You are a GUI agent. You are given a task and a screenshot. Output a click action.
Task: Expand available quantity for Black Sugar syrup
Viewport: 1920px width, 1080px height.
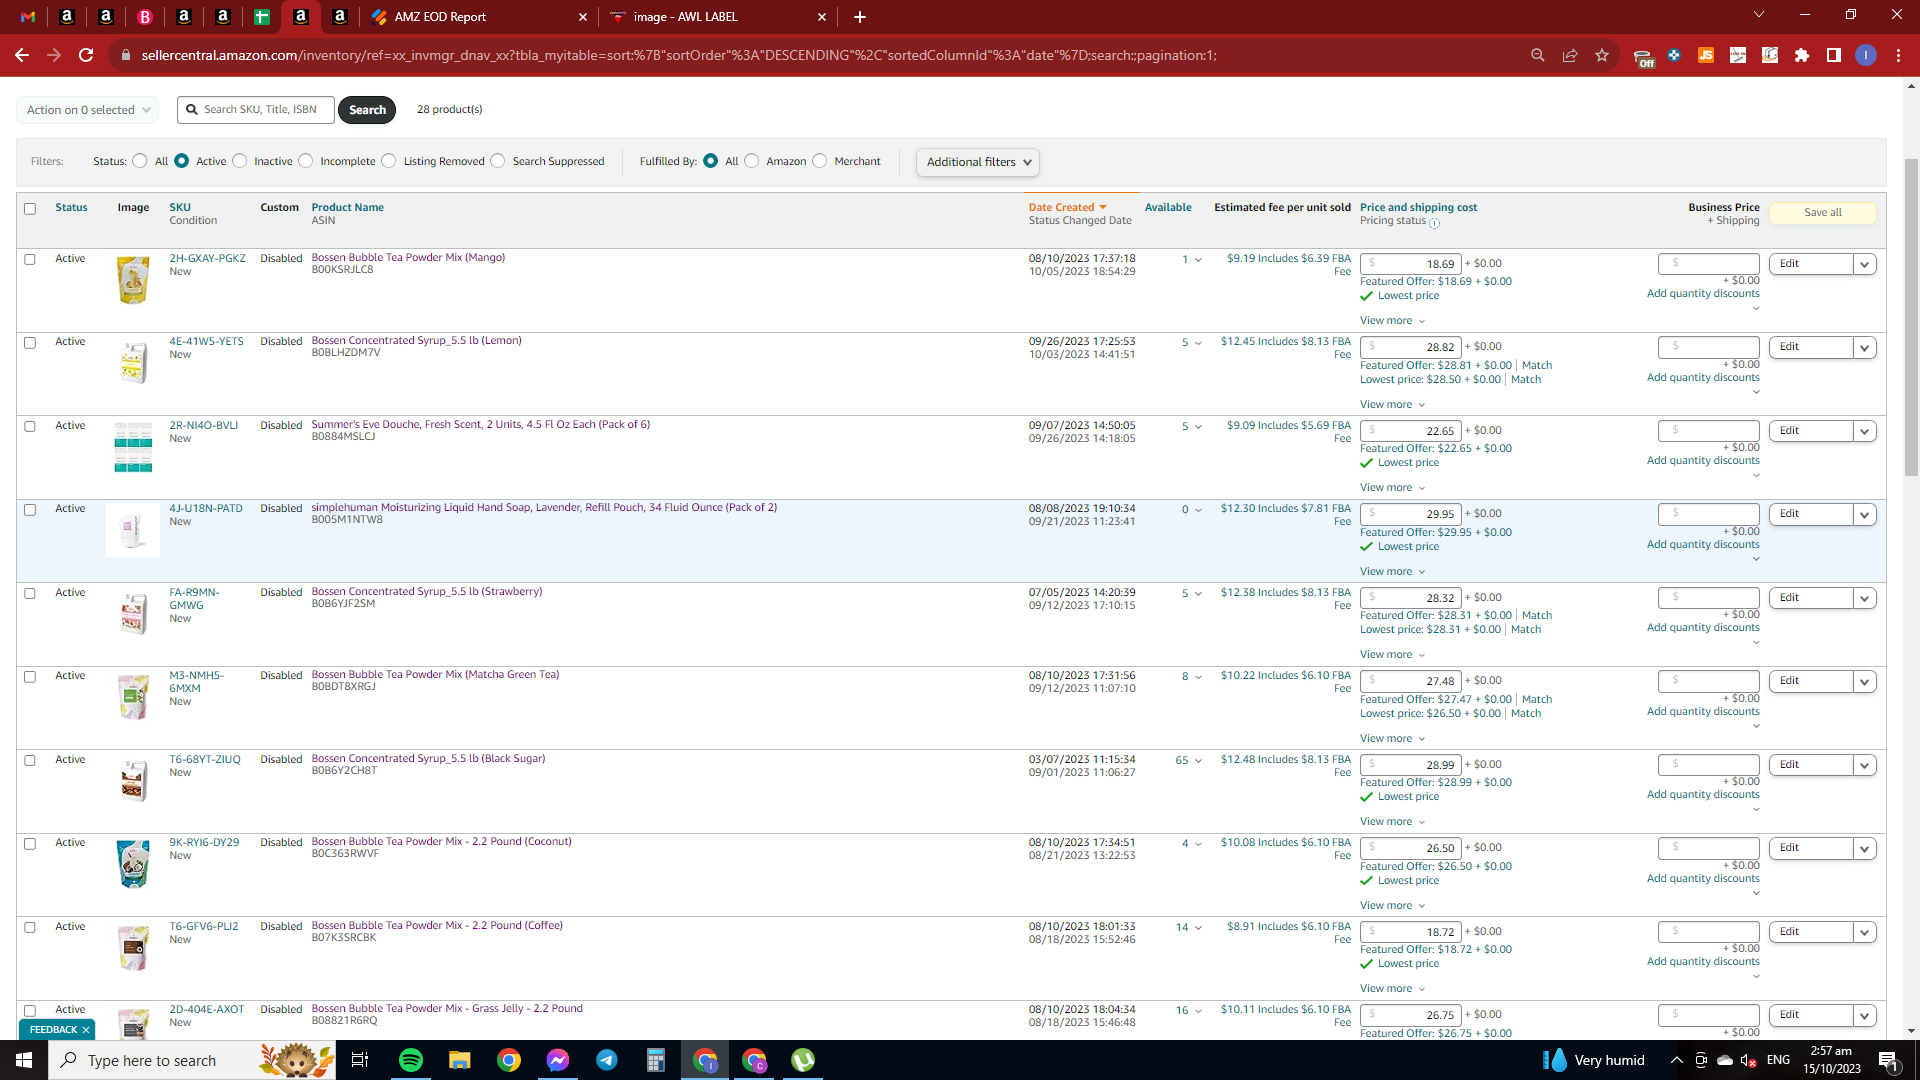(x=1198, y=761)
